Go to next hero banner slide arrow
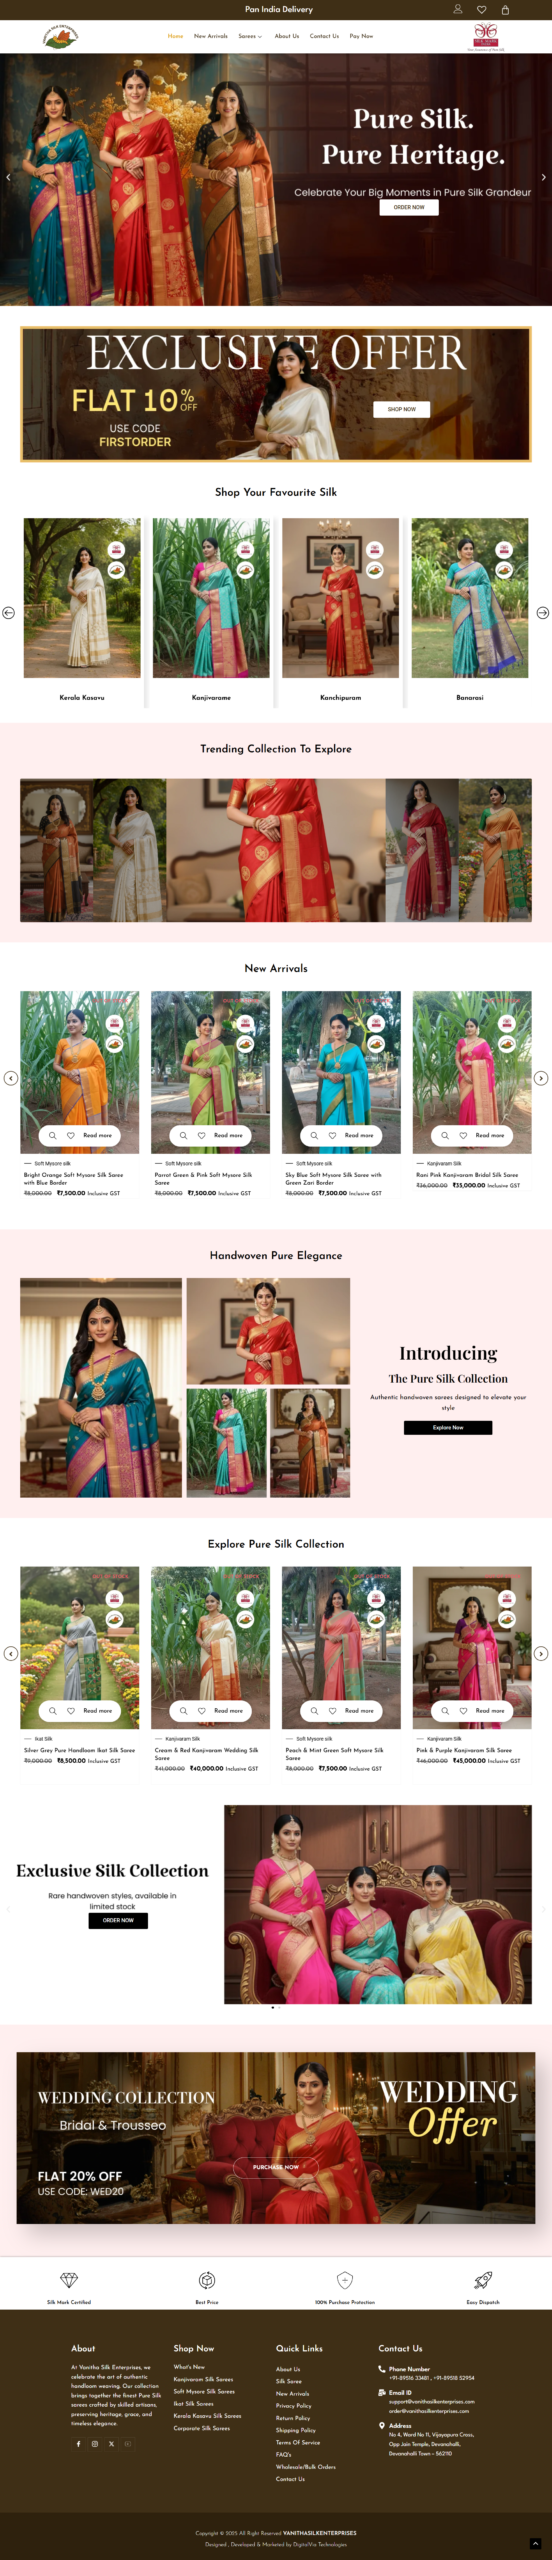This screenshot has width=552, height=2560. (543, 177)
